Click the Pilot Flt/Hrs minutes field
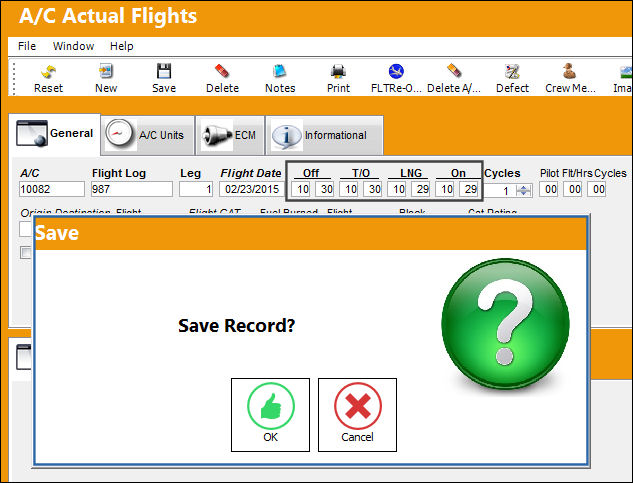The height and width of the screenshot is (483, 633). (572, 189)
